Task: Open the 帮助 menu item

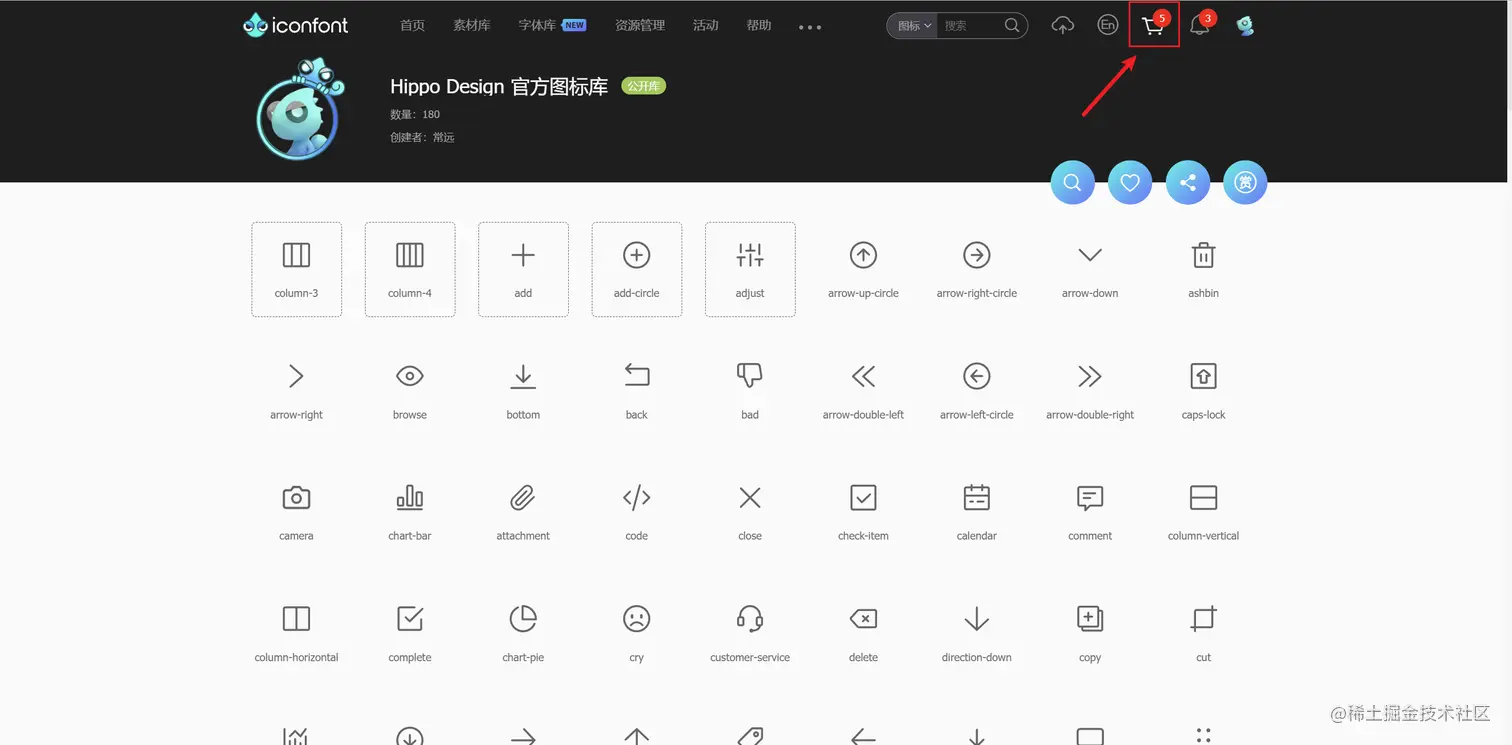Action: [x=759, y=26]
